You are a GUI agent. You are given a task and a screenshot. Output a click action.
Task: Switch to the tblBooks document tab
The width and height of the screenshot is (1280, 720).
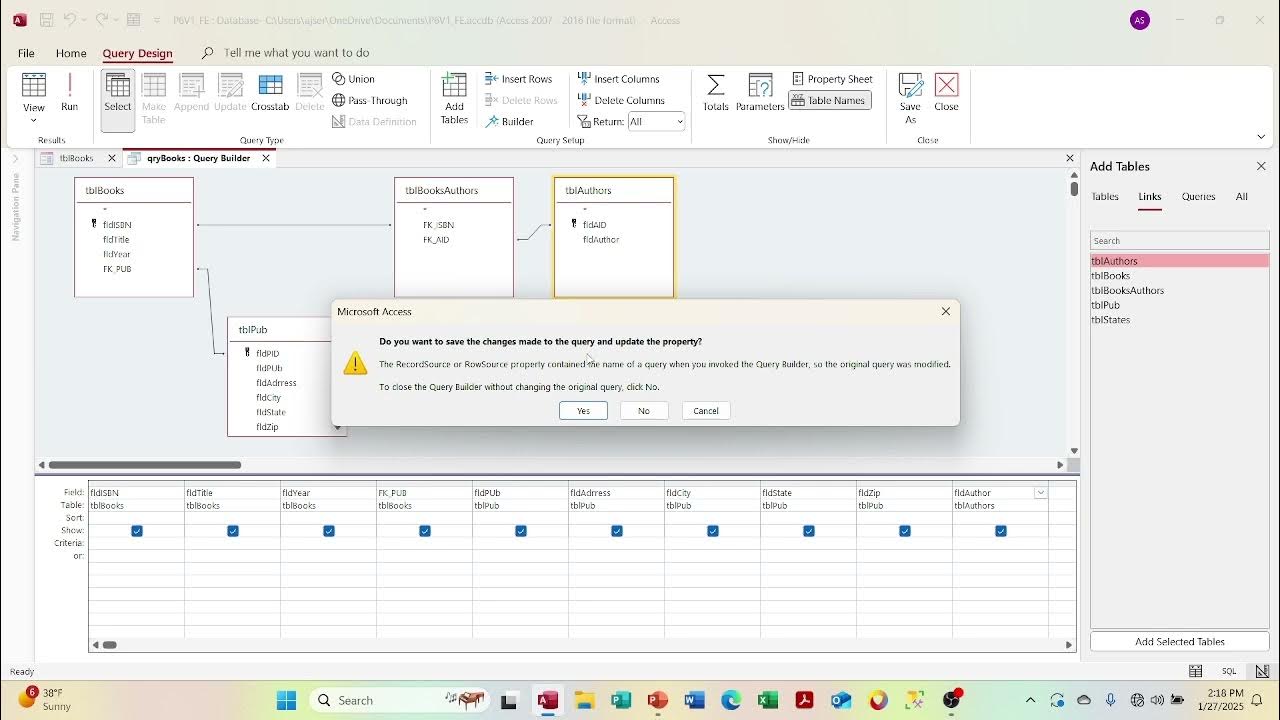point(76,158)
